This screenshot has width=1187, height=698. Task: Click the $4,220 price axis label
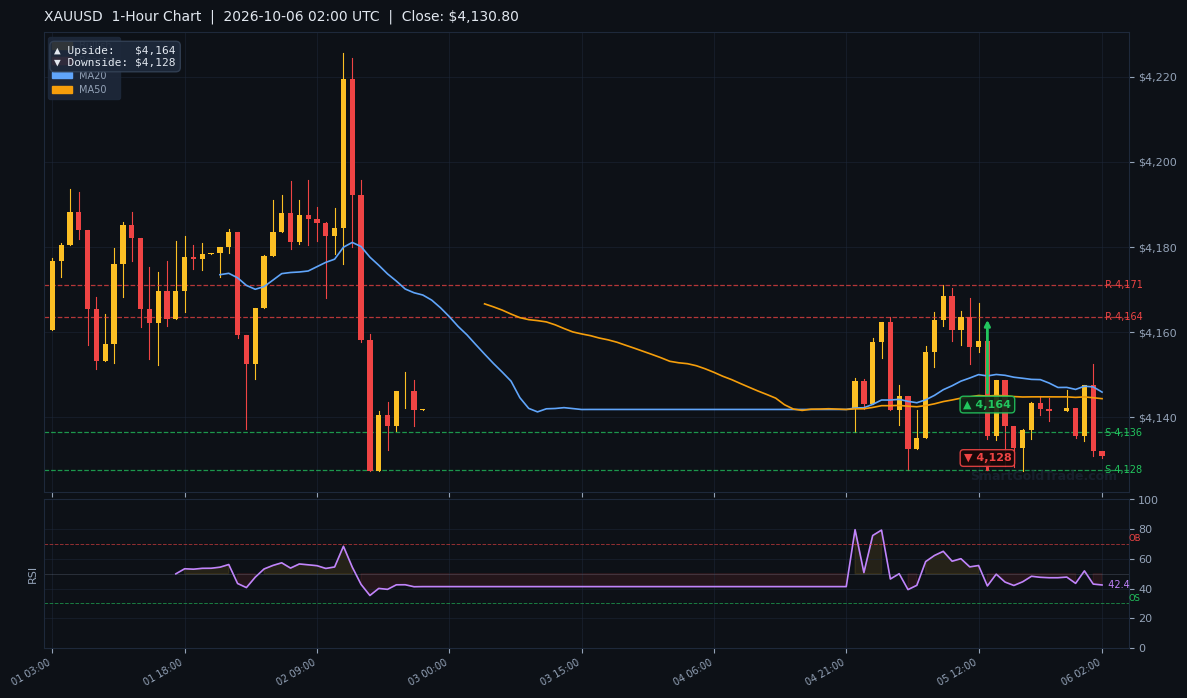tap(1157, 77)
